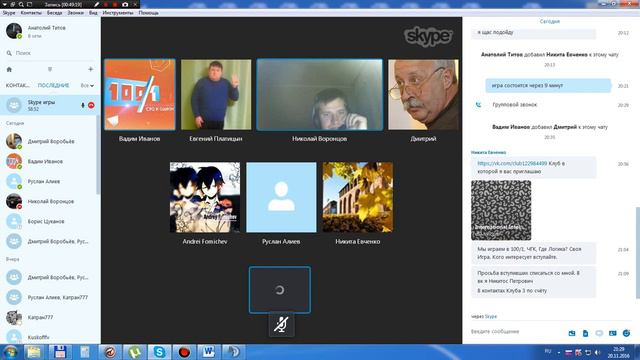
Task: Open the Звонки menu
Action: tap(76, 13)
